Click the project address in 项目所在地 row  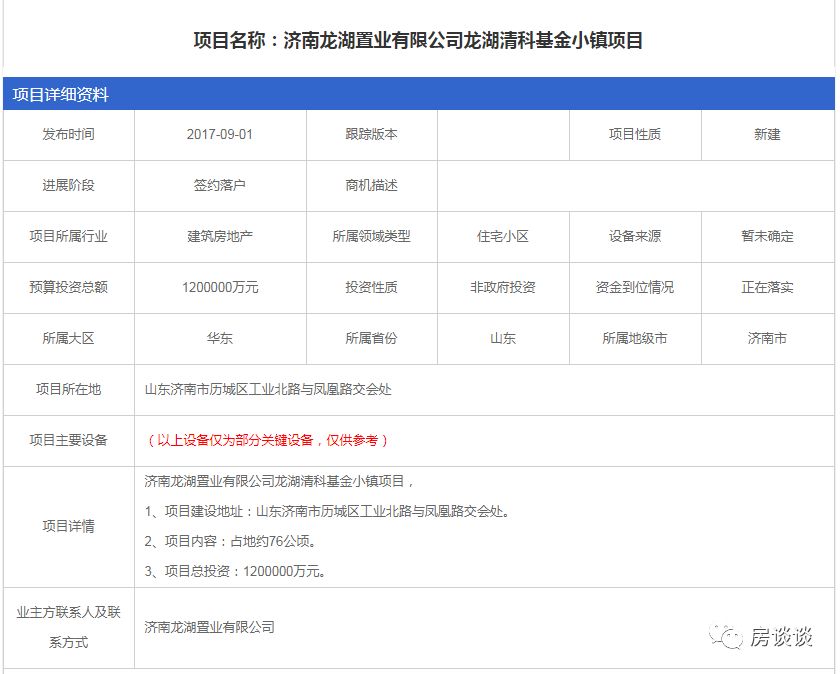click(x=268, y=389)
